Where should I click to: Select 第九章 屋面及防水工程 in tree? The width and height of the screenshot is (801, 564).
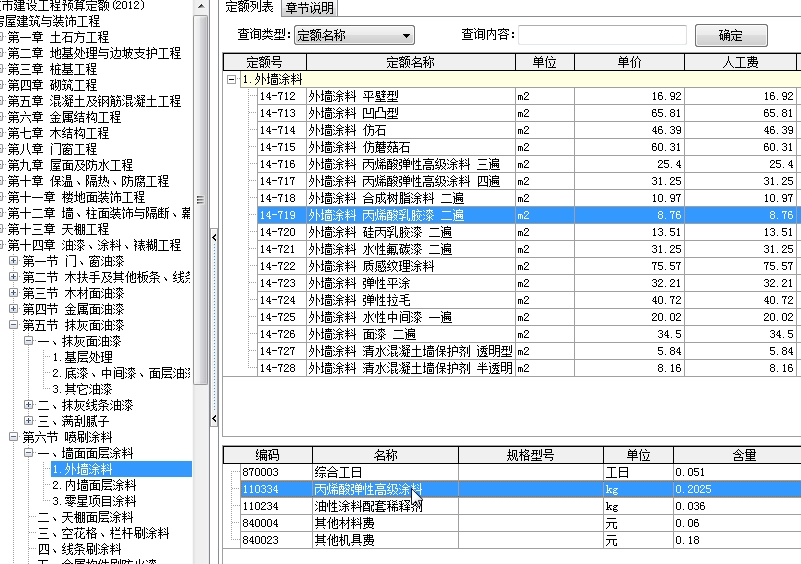[69, 165]
